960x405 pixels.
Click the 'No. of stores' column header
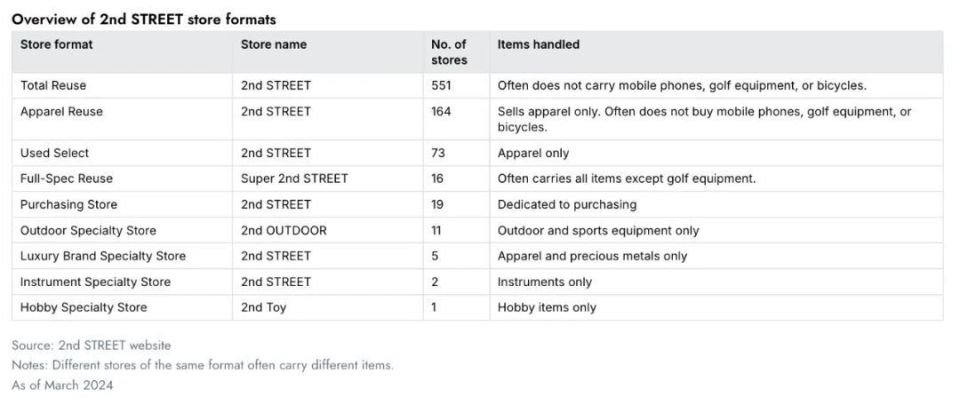(x=449, y=53)
